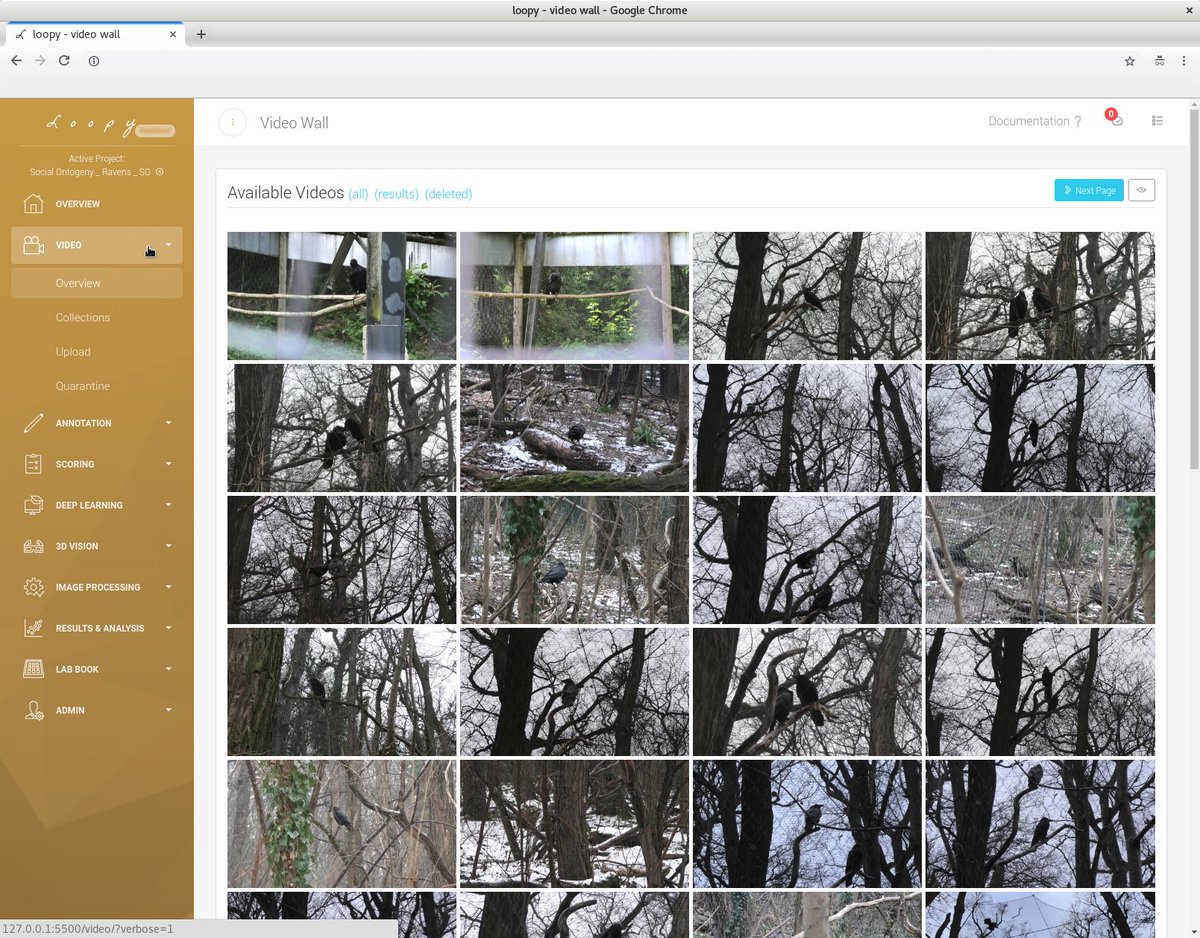Filter videos by (results)
This screenshot has height=938, width=1200.
coord(396,194)
